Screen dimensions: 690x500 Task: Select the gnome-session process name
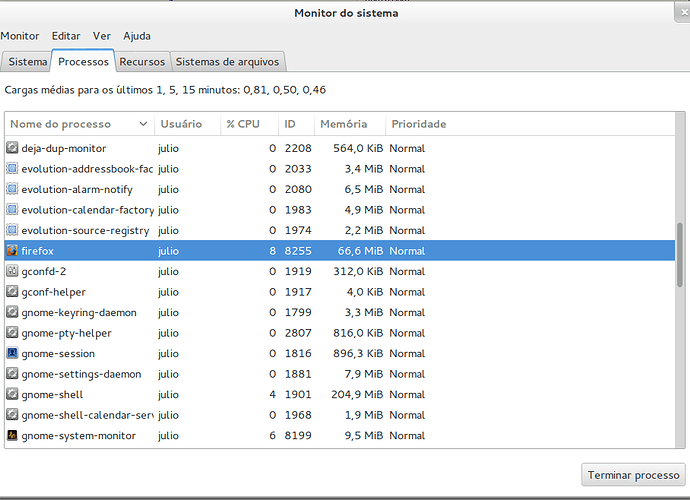(58, 353)
